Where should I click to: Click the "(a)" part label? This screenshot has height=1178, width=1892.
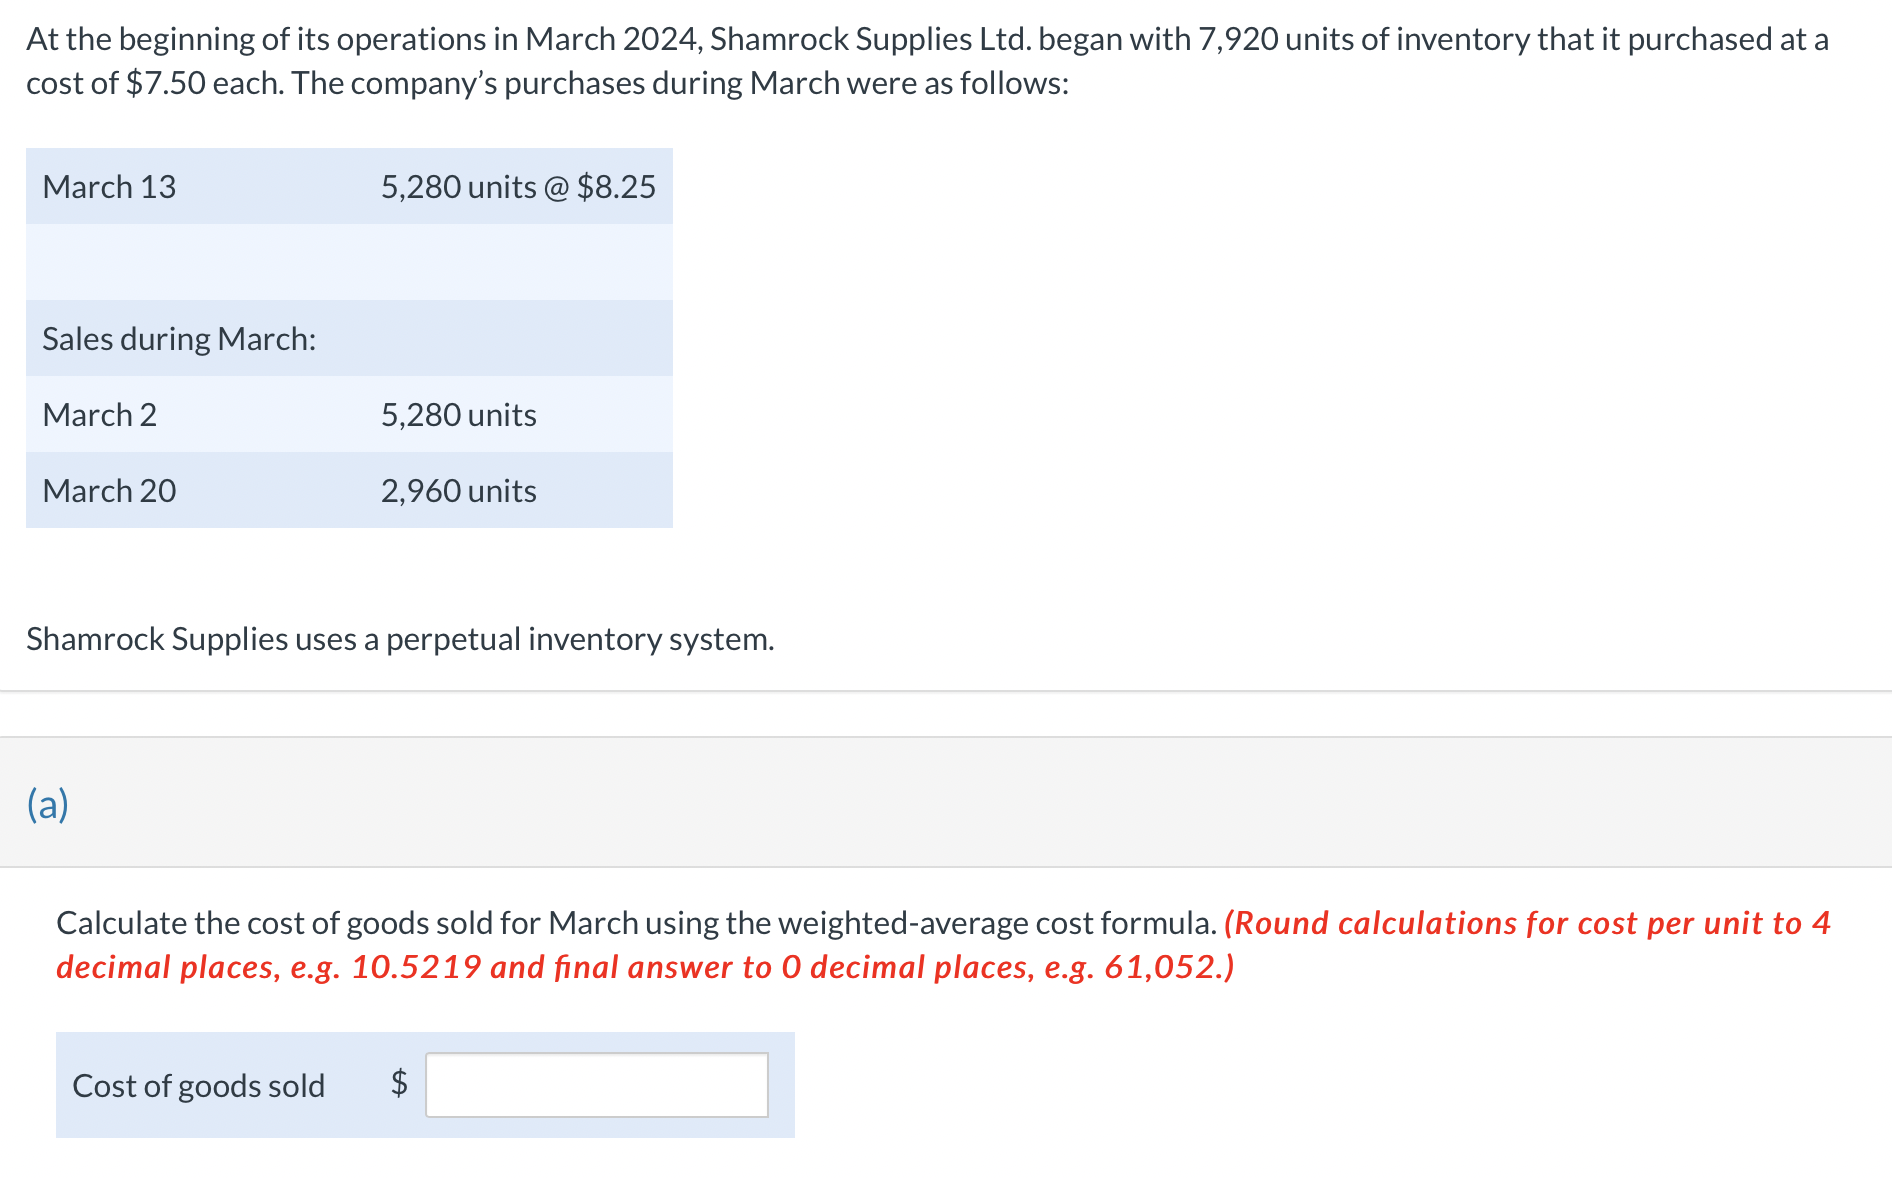coord(48,804)
